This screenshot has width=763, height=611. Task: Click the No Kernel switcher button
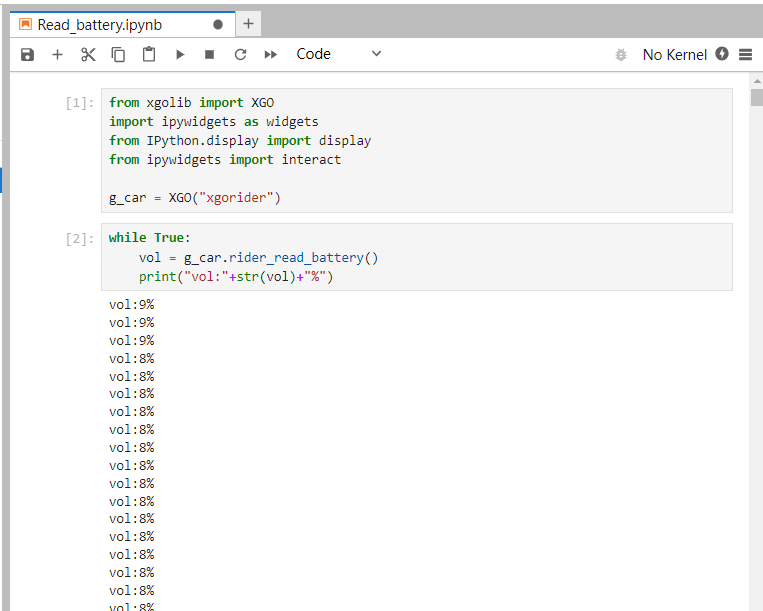[x=674, y=54]
